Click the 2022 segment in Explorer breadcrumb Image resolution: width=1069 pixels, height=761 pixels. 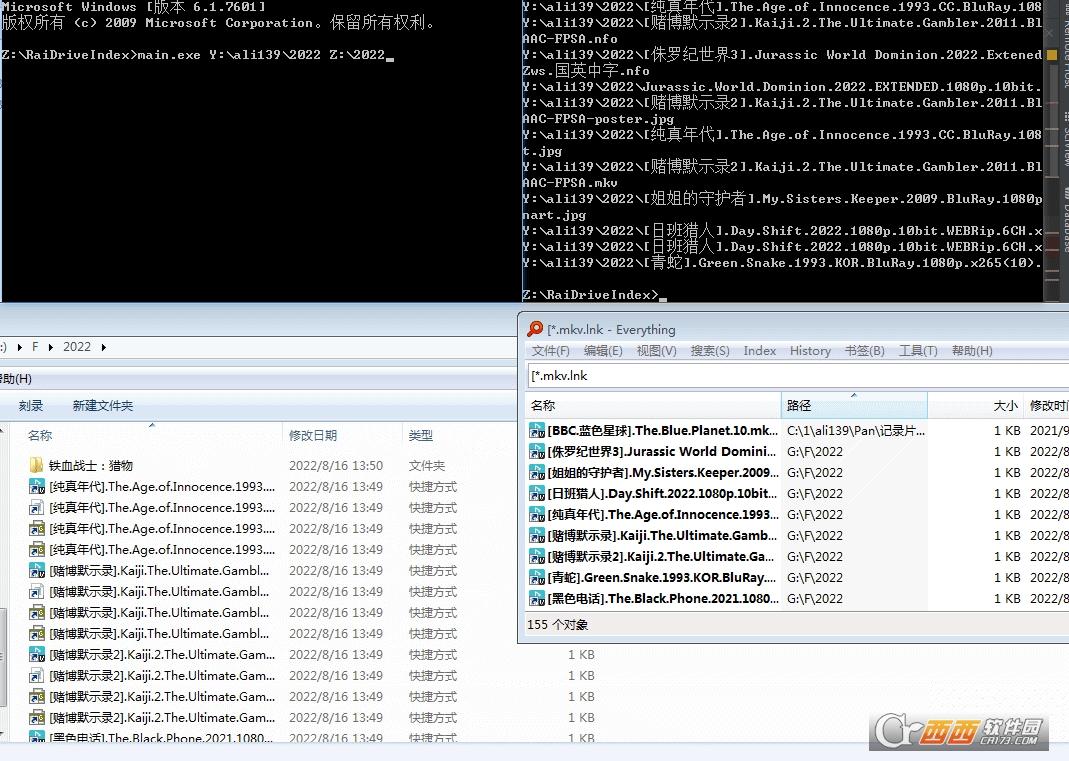(x=77, y=347)
